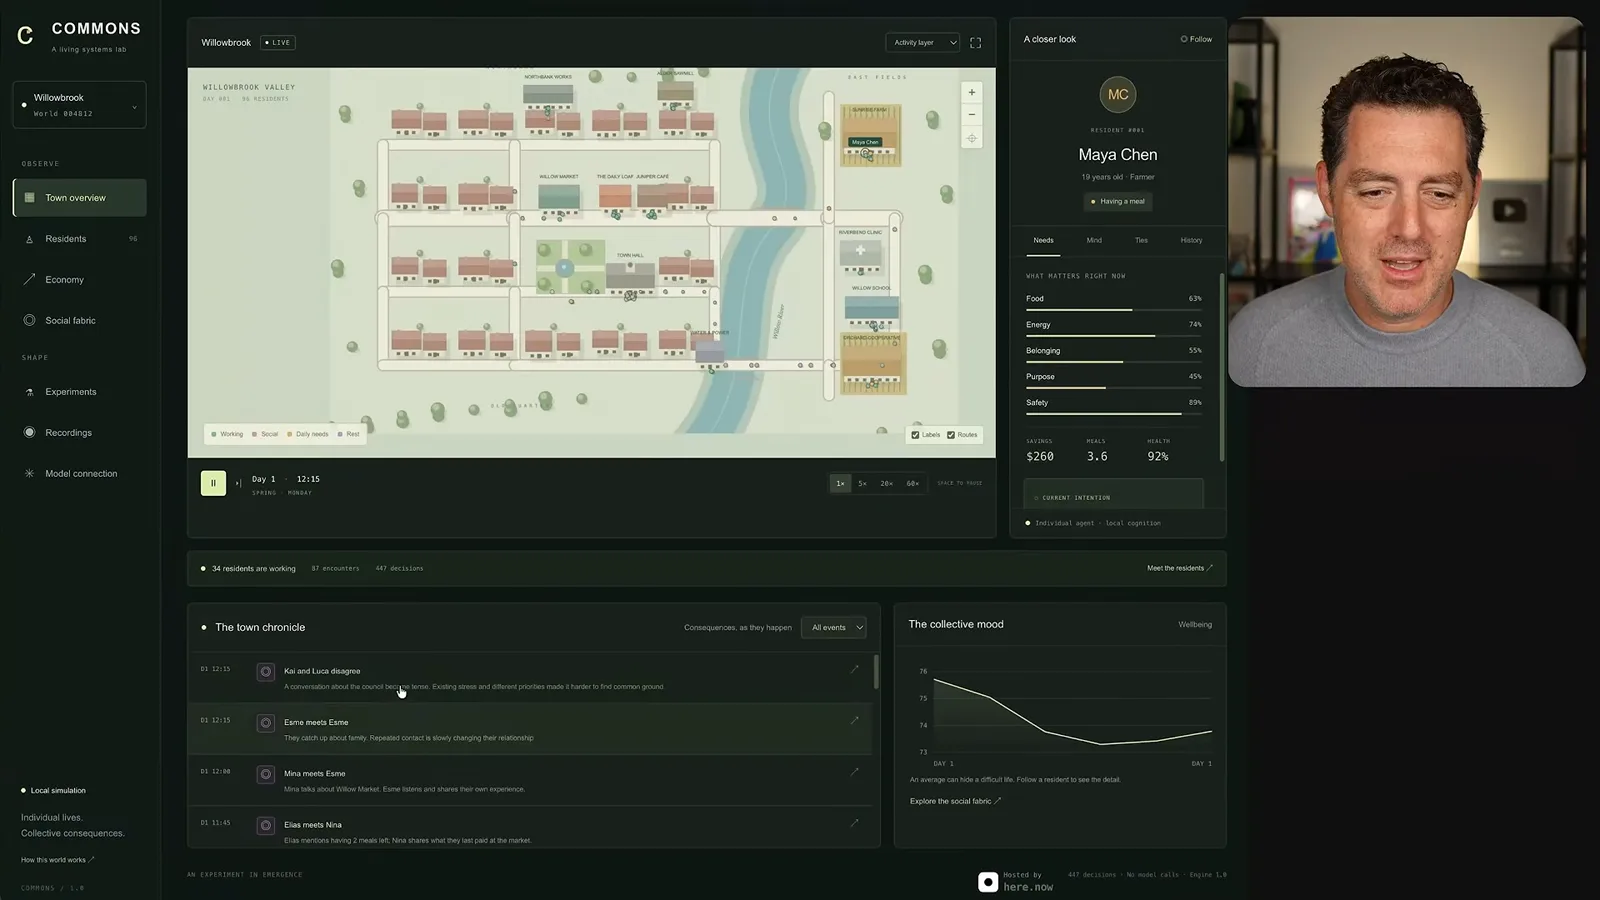Zoom out on the map
Image resolution: width=1600 pixels, height=900 pixels.
tap(972, 115)
